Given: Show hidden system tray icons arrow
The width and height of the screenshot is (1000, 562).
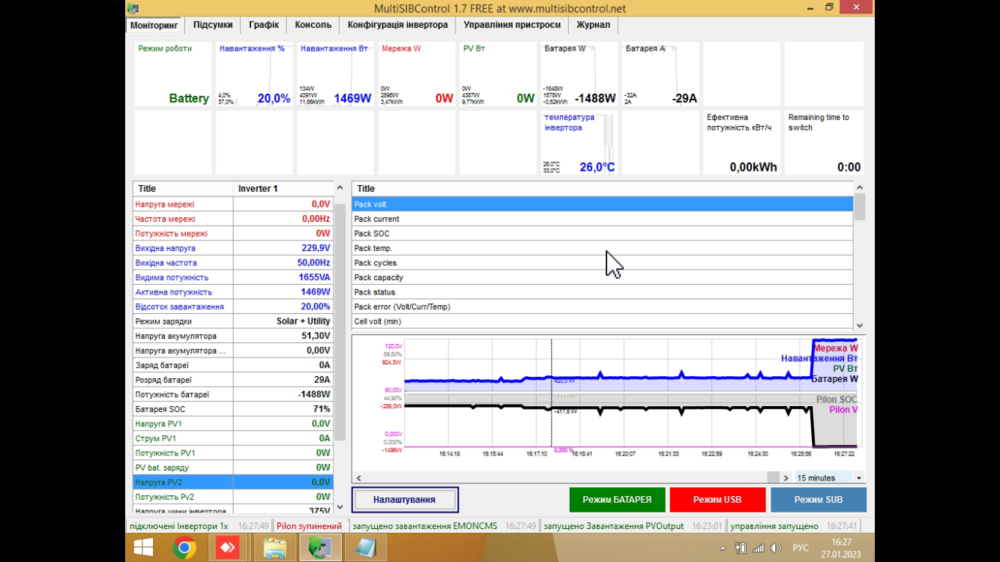Looking at the screenshot, I should coord(723,548).
